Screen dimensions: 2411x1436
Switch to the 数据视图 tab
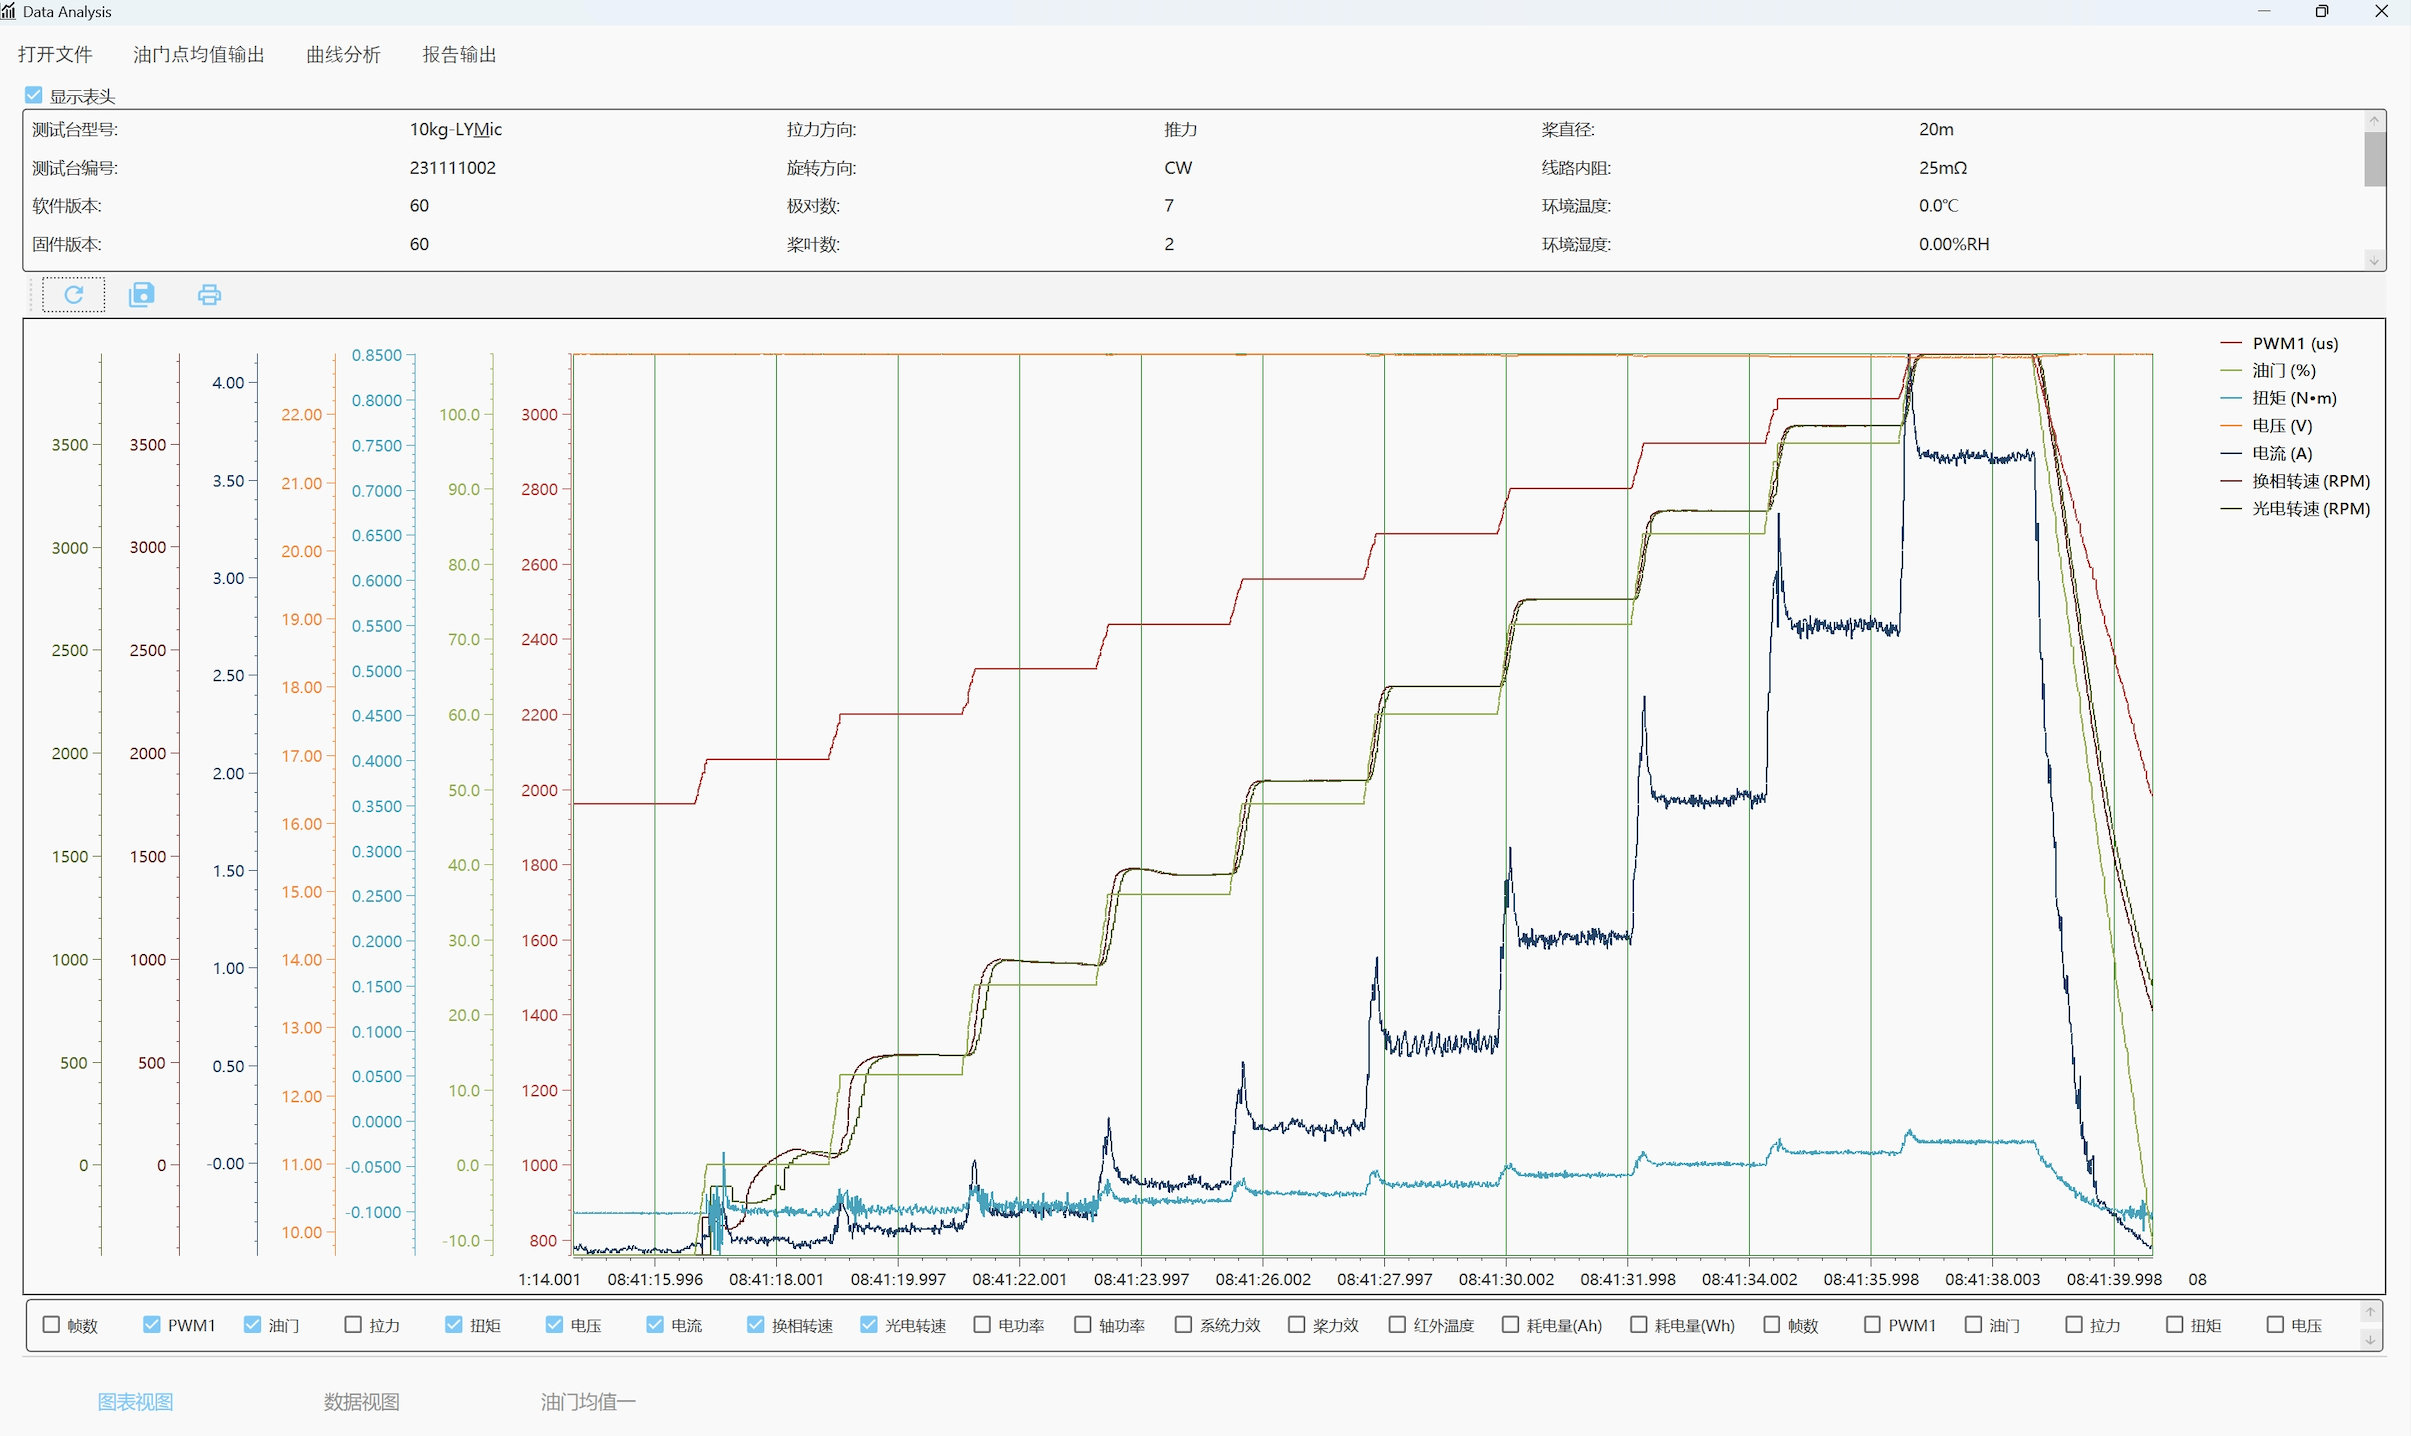361,1402
